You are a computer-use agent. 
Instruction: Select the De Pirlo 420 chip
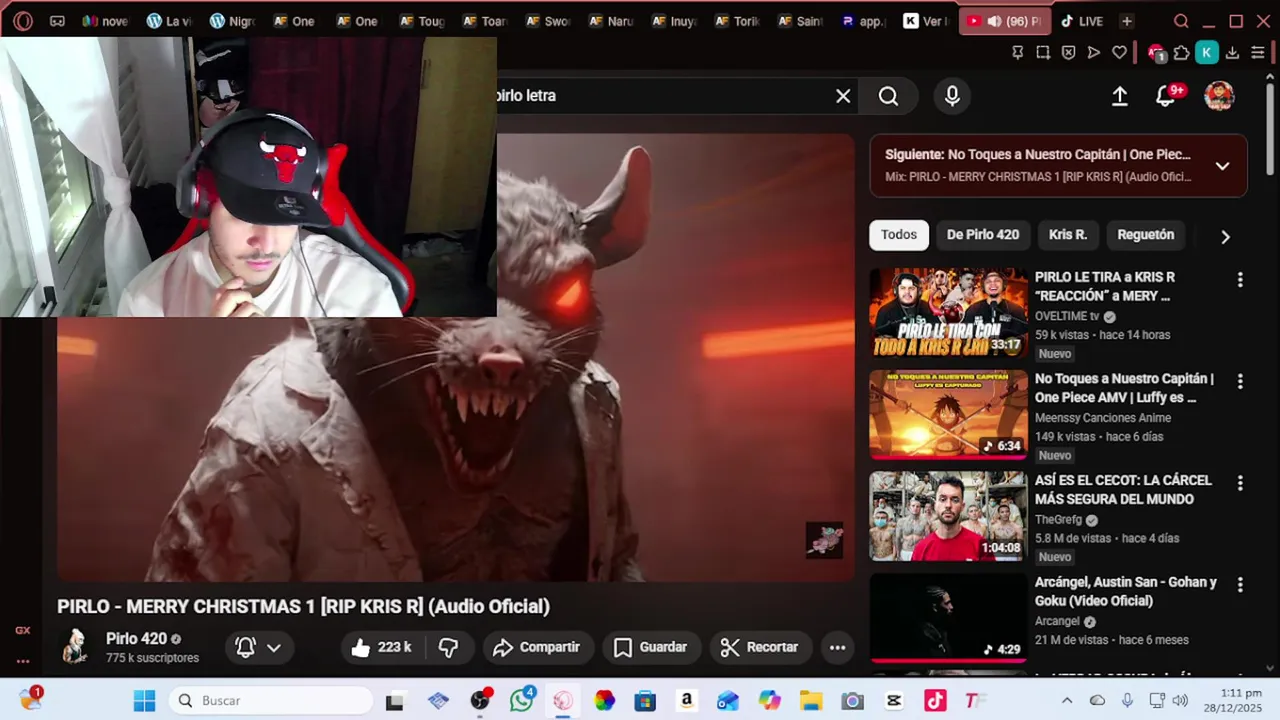(983, 235)
